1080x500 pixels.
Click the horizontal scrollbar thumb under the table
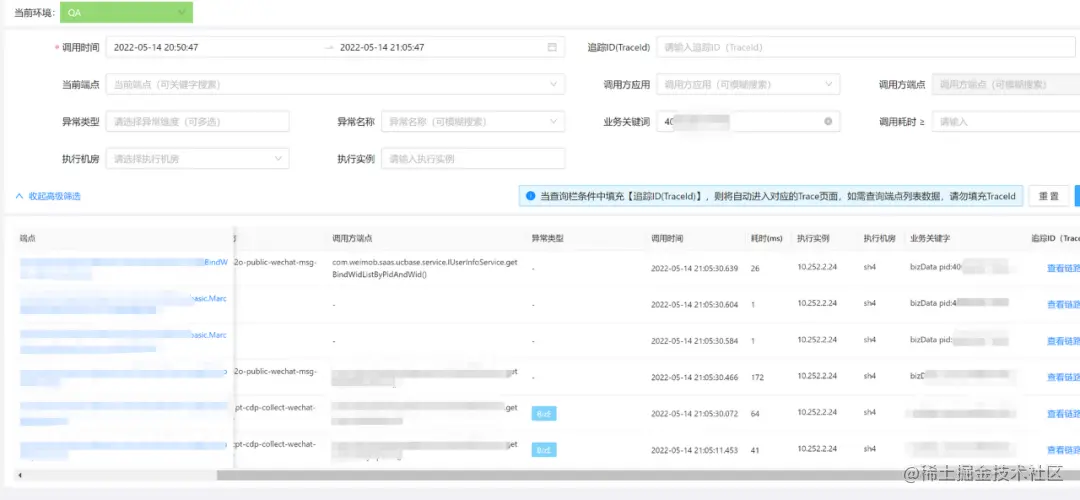(647, 475)
